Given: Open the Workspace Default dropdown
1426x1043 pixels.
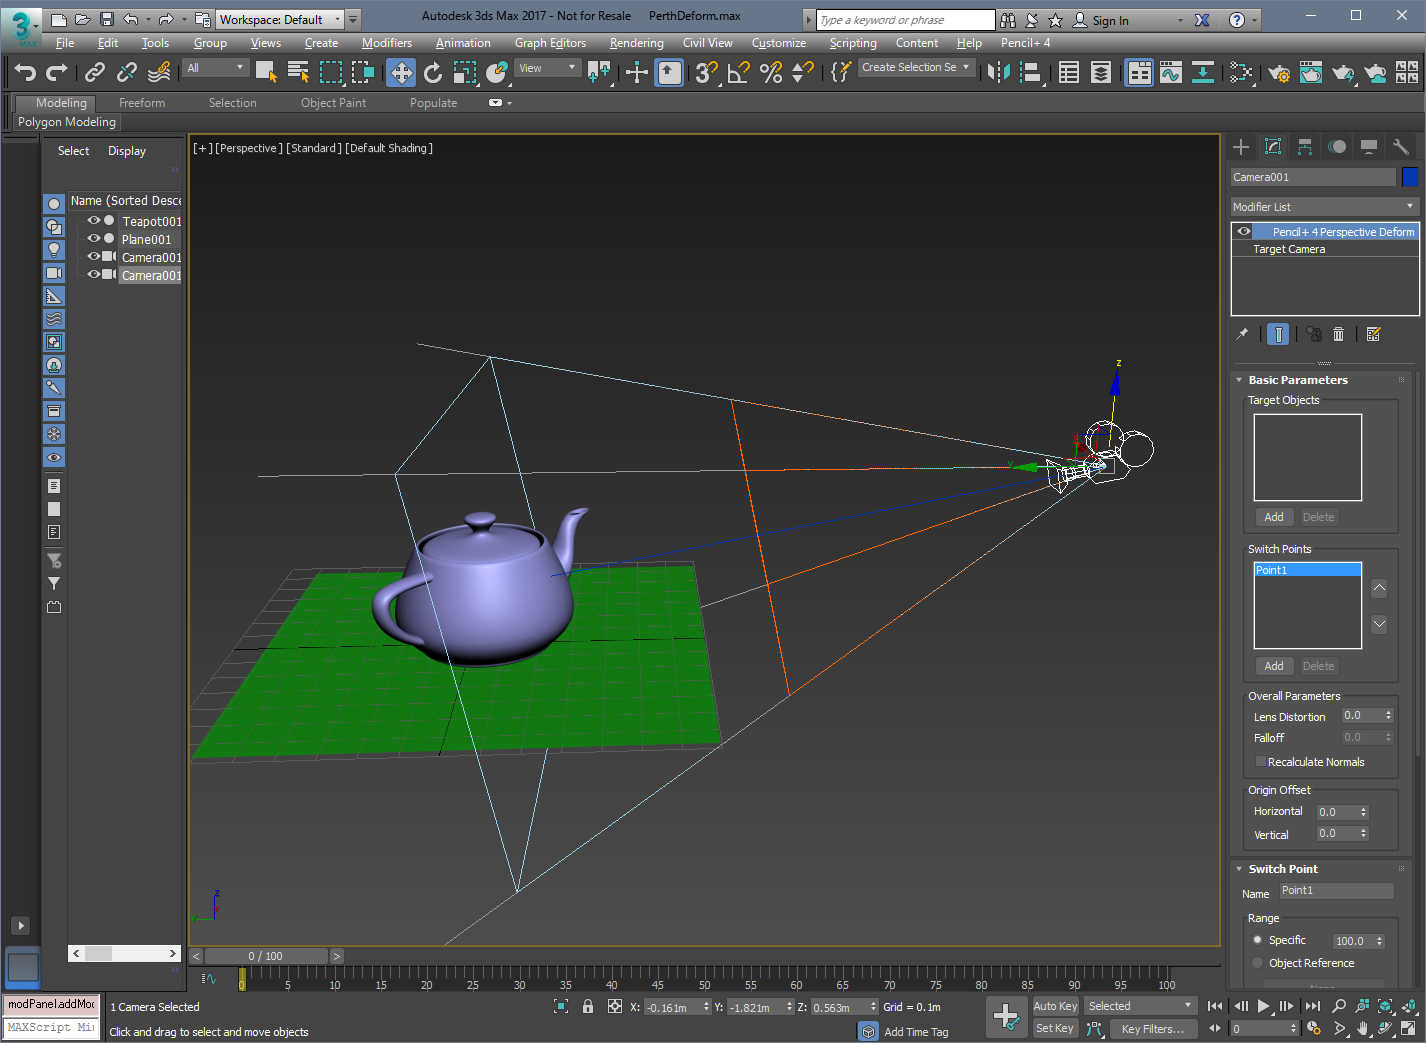Looking at the screenshot, I should click(280, 20).
